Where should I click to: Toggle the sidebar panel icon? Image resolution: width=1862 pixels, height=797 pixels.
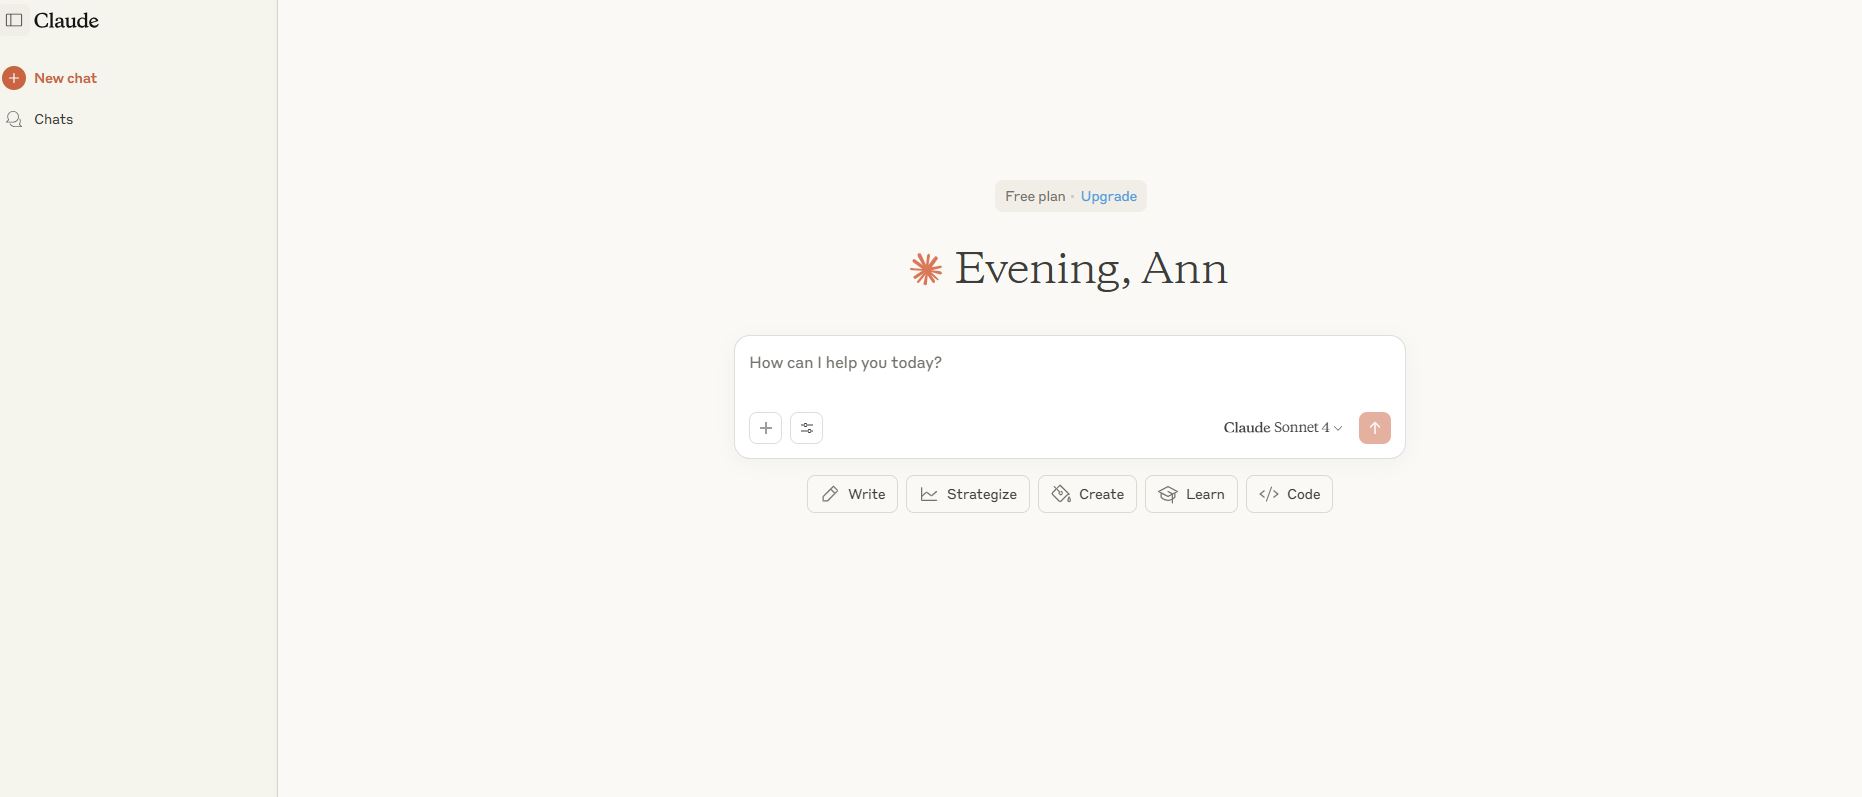(14, 20)
